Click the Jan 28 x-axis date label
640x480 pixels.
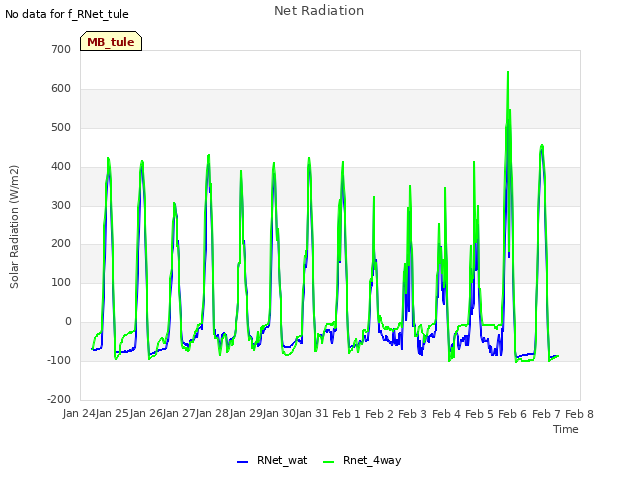click(213, 414)
